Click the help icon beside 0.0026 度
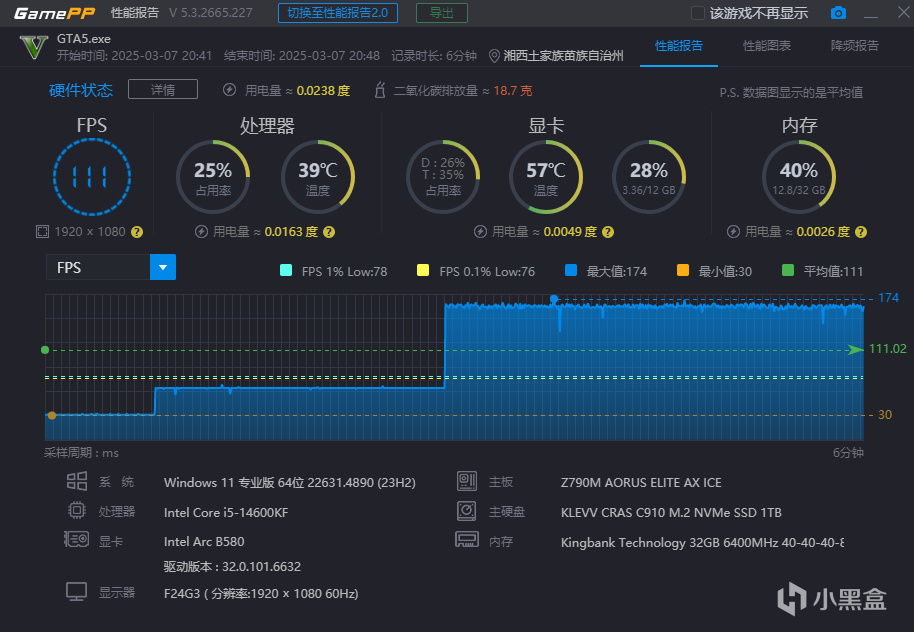 (860, 232)
